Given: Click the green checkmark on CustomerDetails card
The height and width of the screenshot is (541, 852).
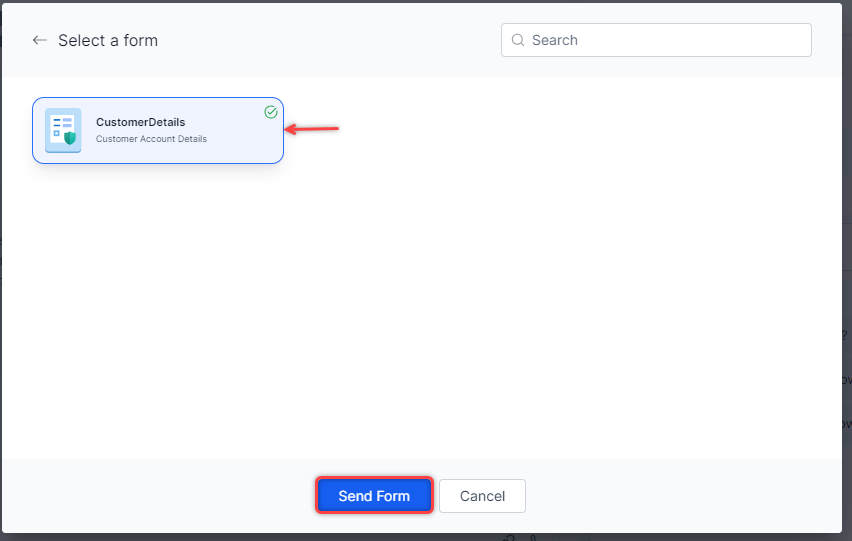Looking at the screenshot, I should pos(271,112).
